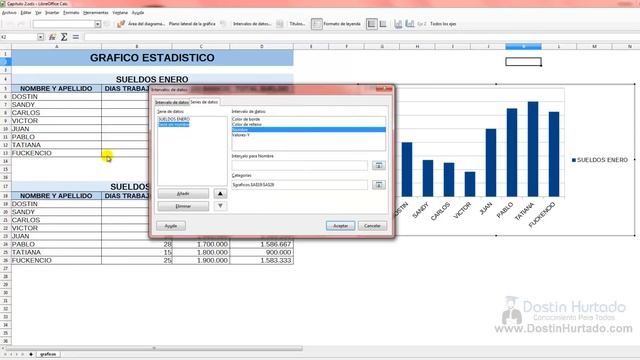Open the chart element selector dropdown
The width and height of the screenshot is (640, 360).
click(x=98, y=24)
